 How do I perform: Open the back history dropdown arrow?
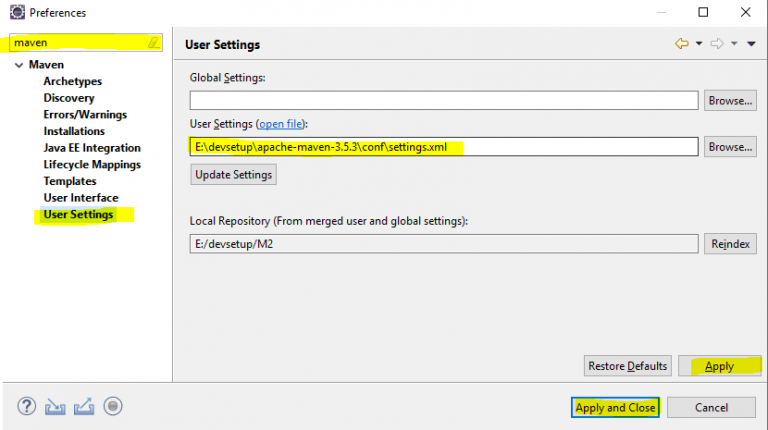[699, 44]
